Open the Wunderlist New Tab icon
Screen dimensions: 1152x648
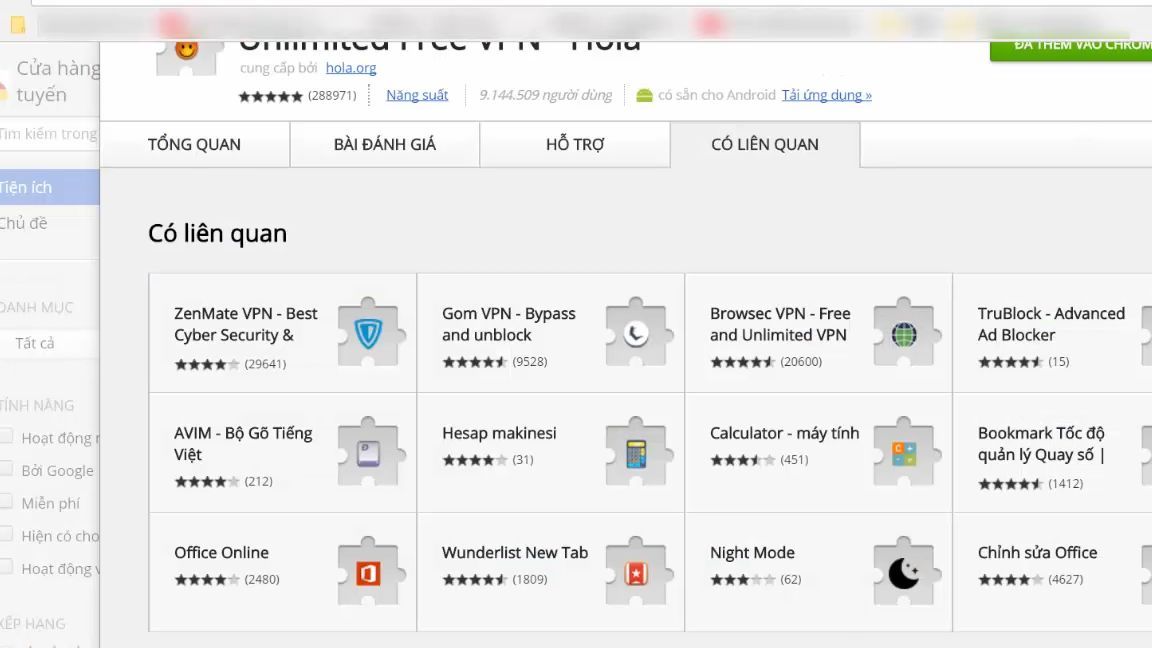point(638,572)
